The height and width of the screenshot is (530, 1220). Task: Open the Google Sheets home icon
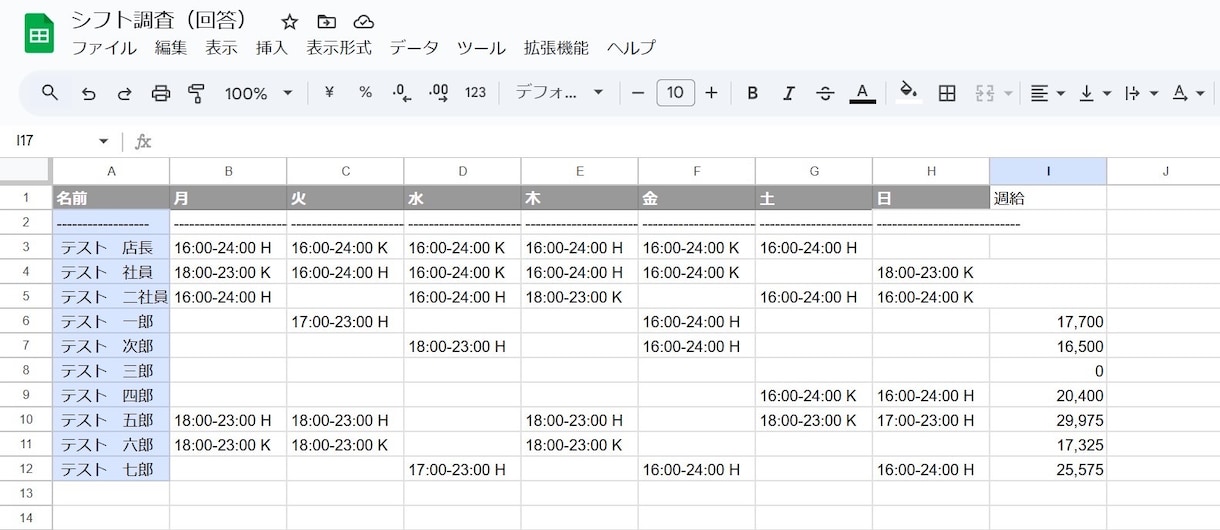(x=39, y=34)
